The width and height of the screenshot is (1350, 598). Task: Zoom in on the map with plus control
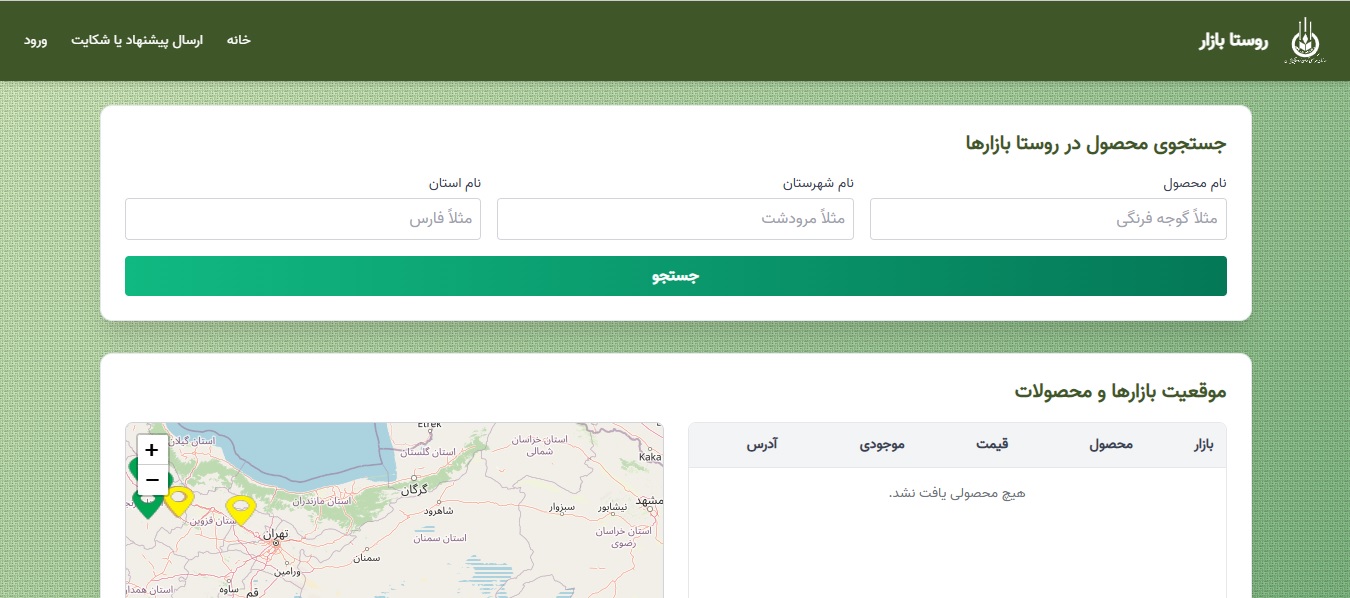[x=152, y=450]
